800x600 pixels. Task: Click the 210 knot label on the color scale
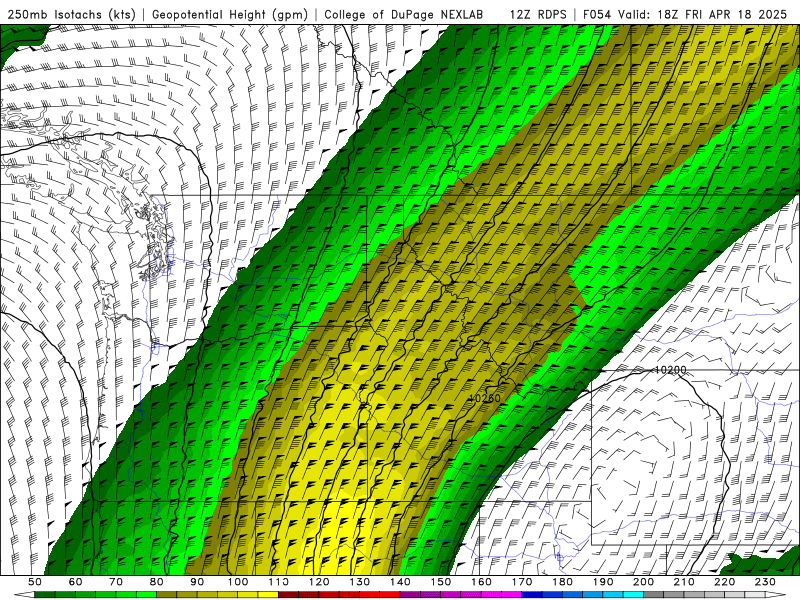685,582
